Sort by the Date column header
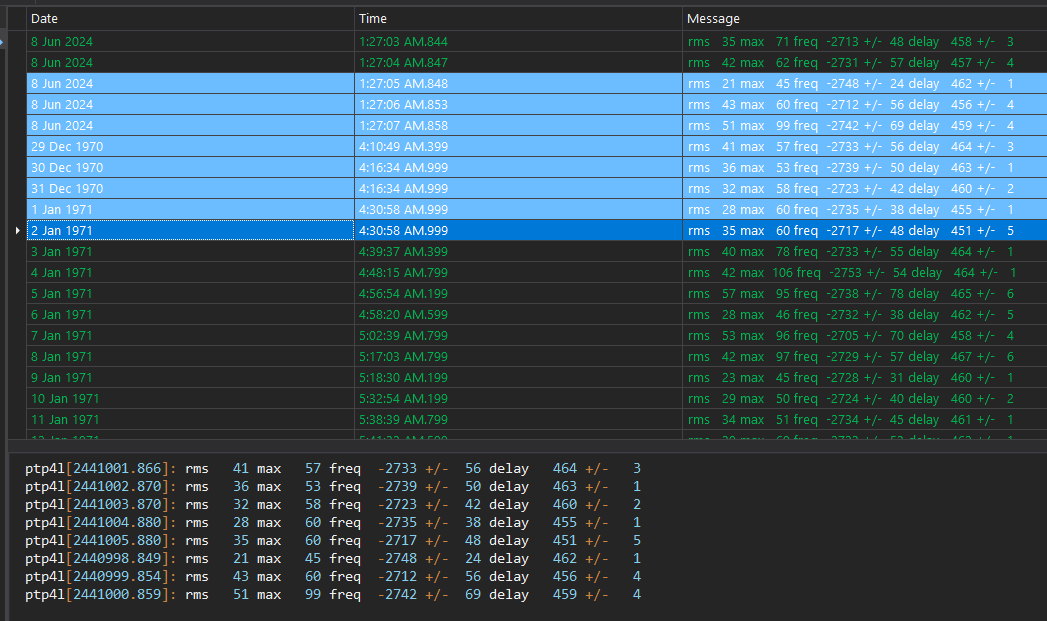 point(190,19)
